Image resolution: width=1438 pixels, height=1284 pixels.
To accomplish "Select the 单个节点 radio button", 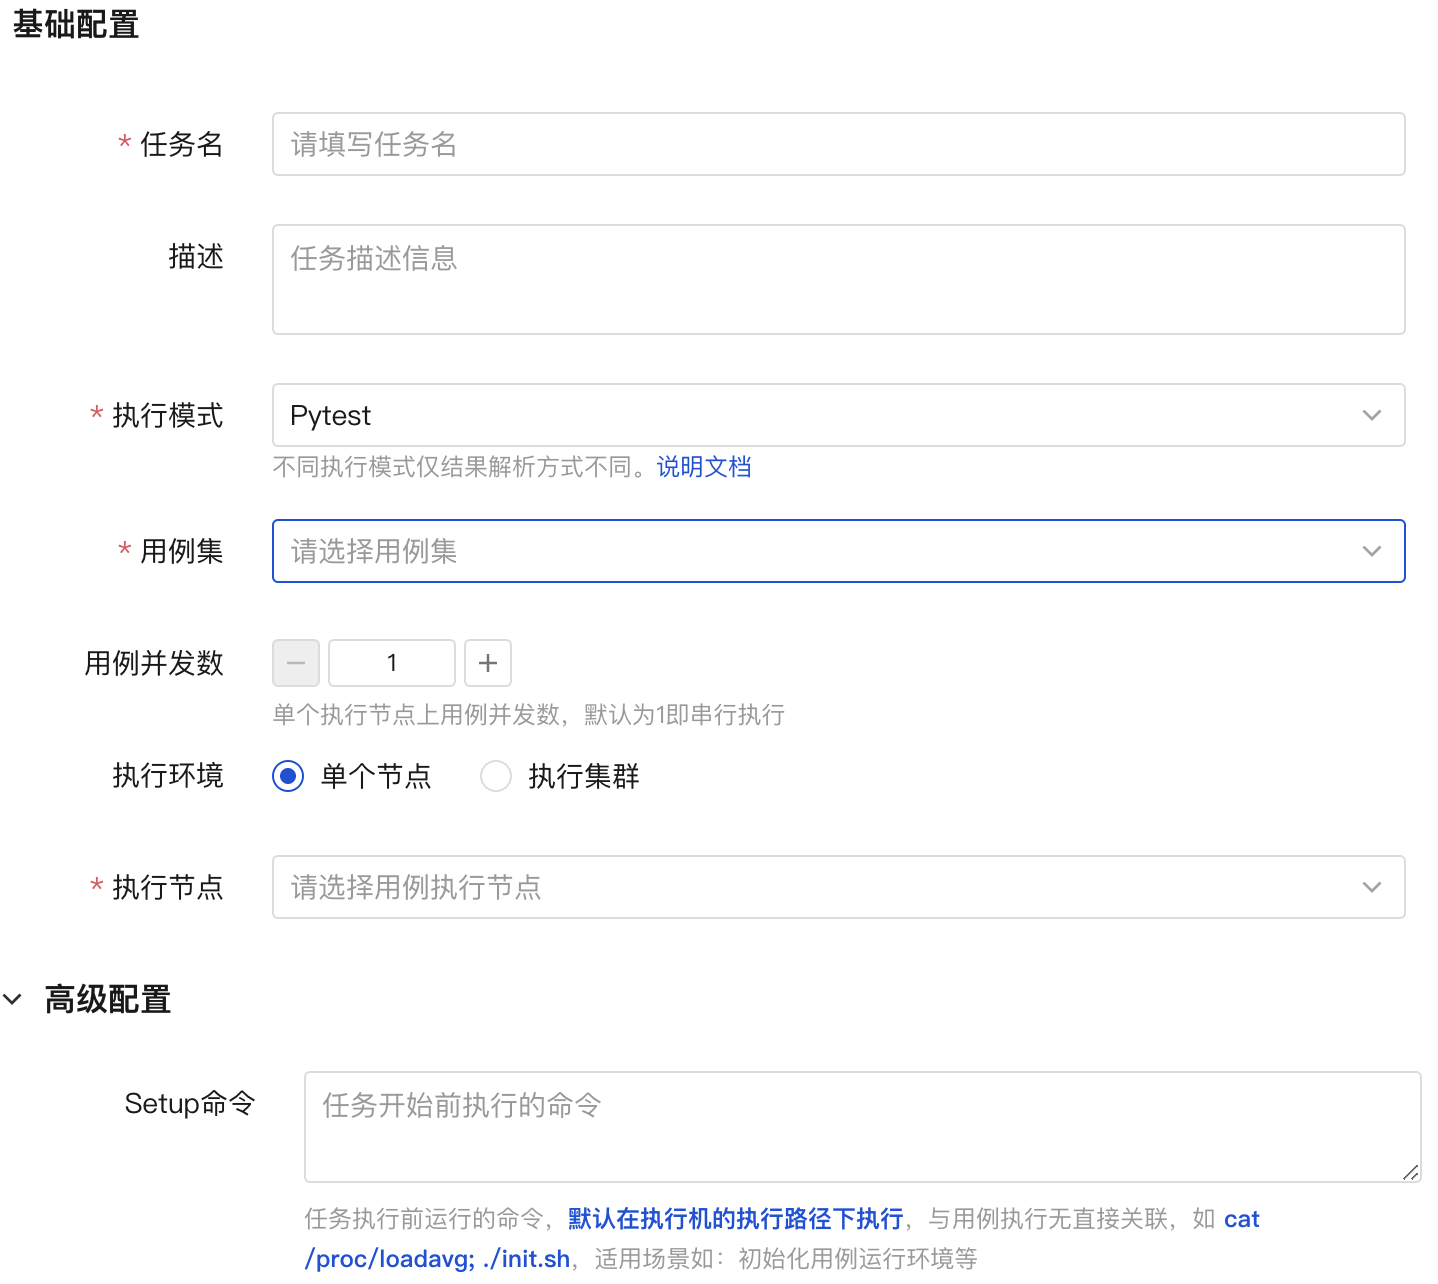I will click(288, 776).
